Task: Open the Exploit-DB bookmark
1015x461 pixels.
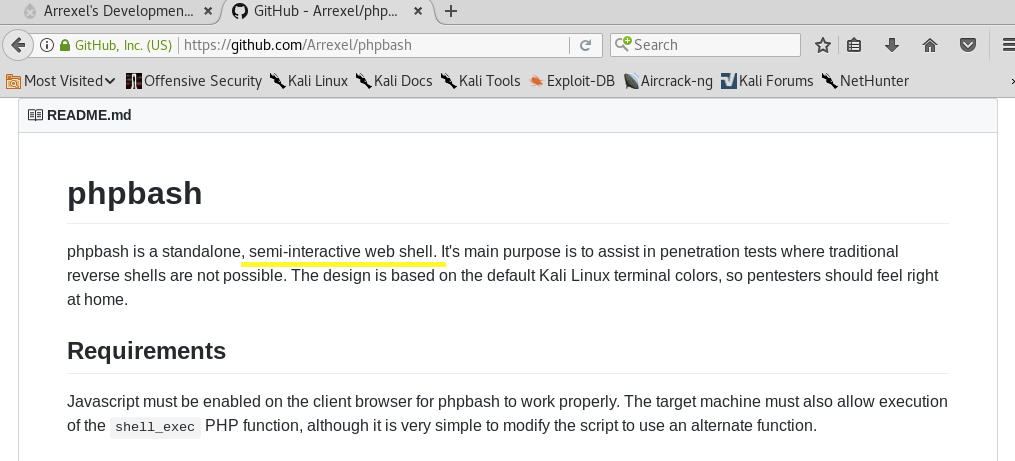Action: pyautogui.click(x=572, y=81)
